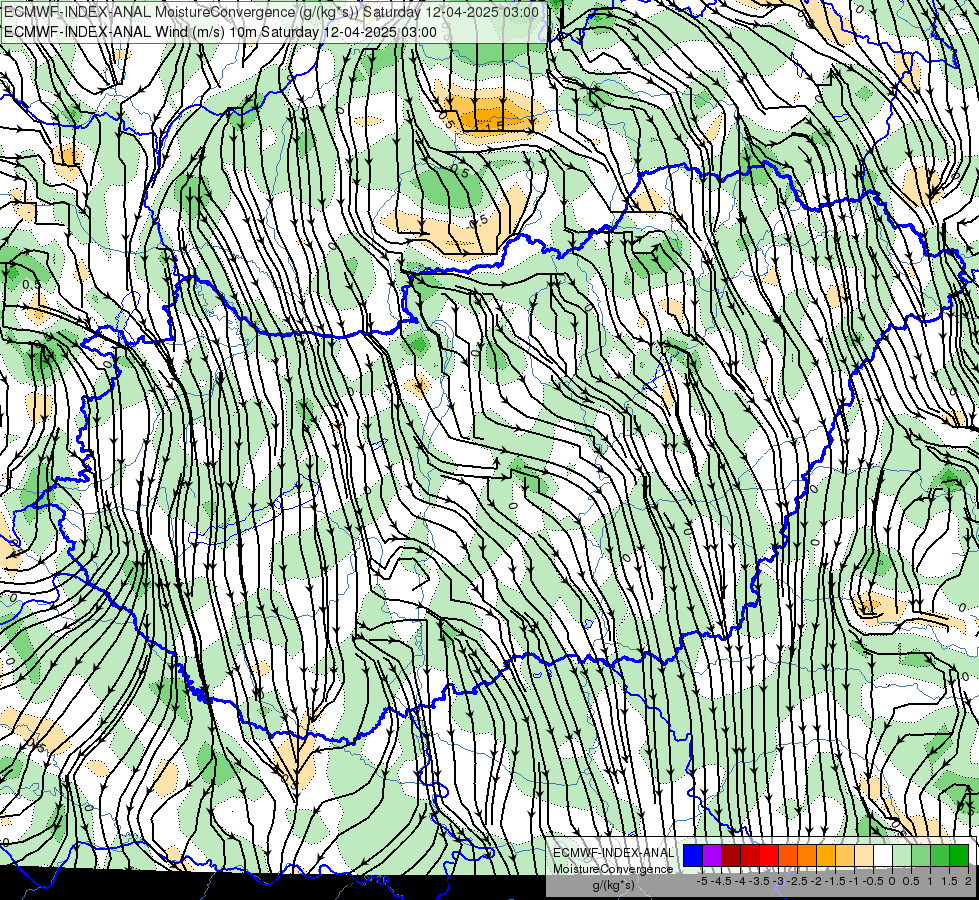979x900 pixels.
Task: Click the purple legend swatch
Action: click(x=712, y=856)
